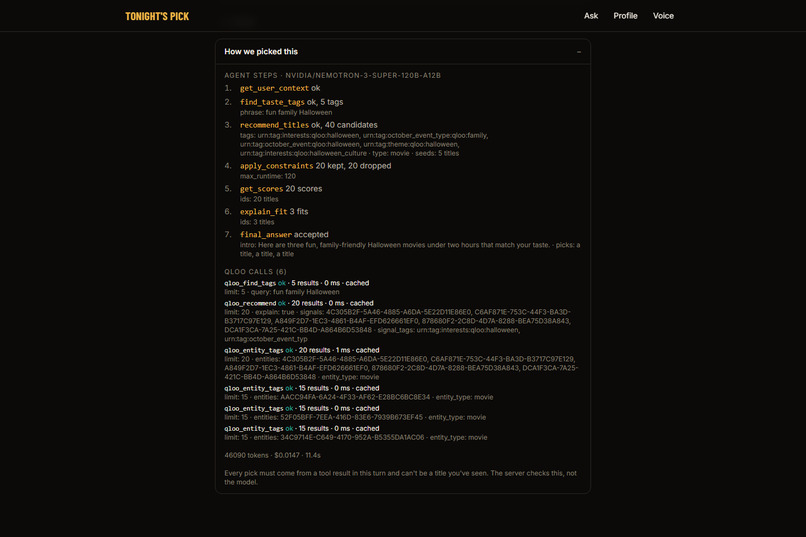Click the 46090 tokens cost summary

pyautogui.click(x=272, y=455)
